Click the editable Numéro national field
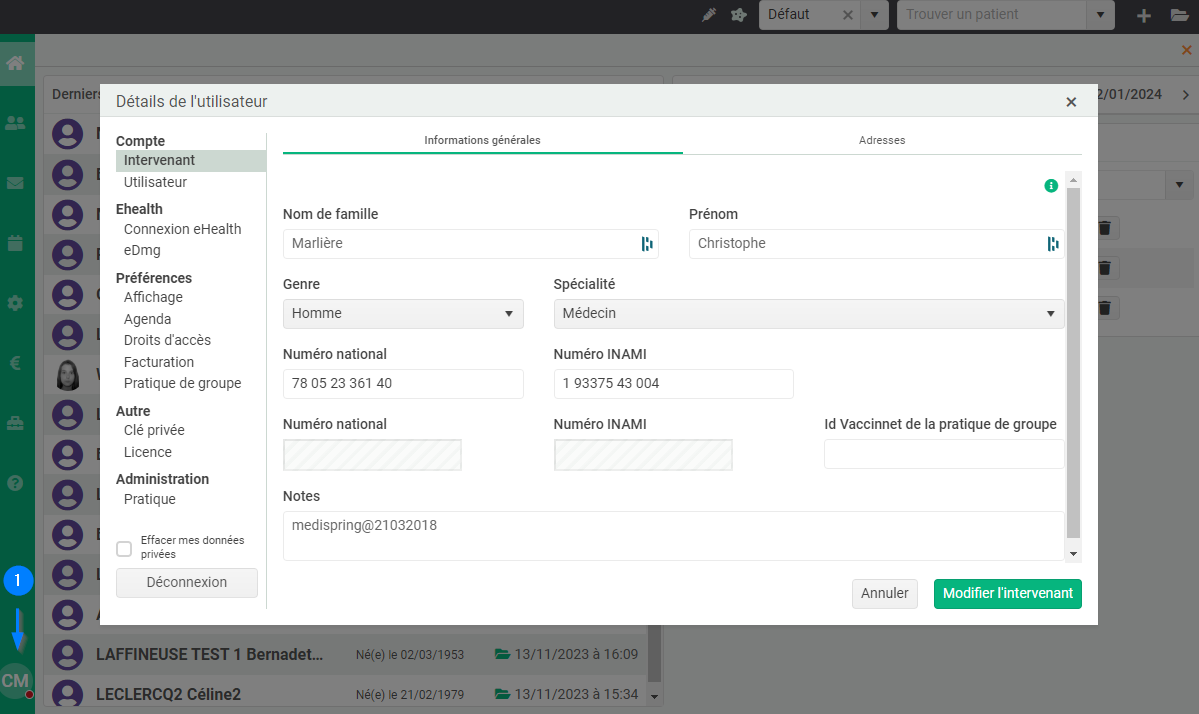Screen dimensions: 1199x714 coord(403,384)
